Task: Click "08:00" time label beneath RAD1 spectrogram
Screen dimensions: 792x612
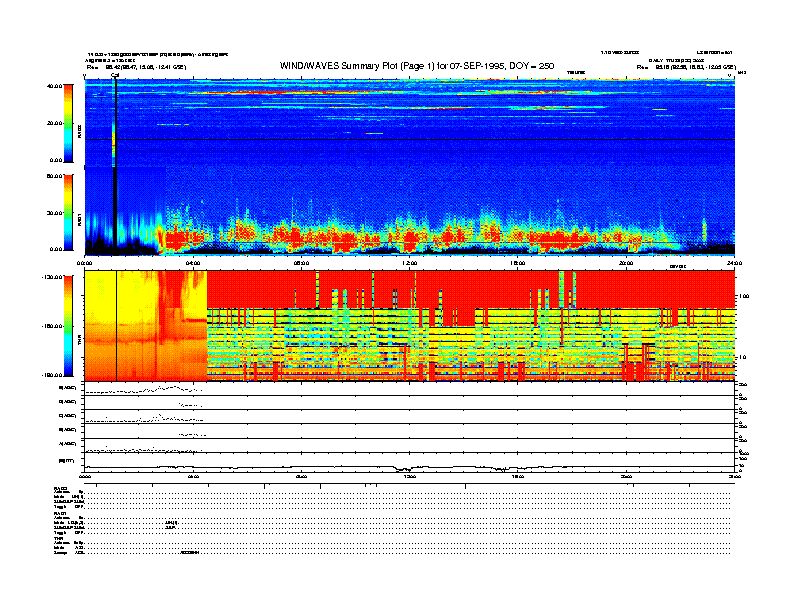Action: (x=302, y=263)
